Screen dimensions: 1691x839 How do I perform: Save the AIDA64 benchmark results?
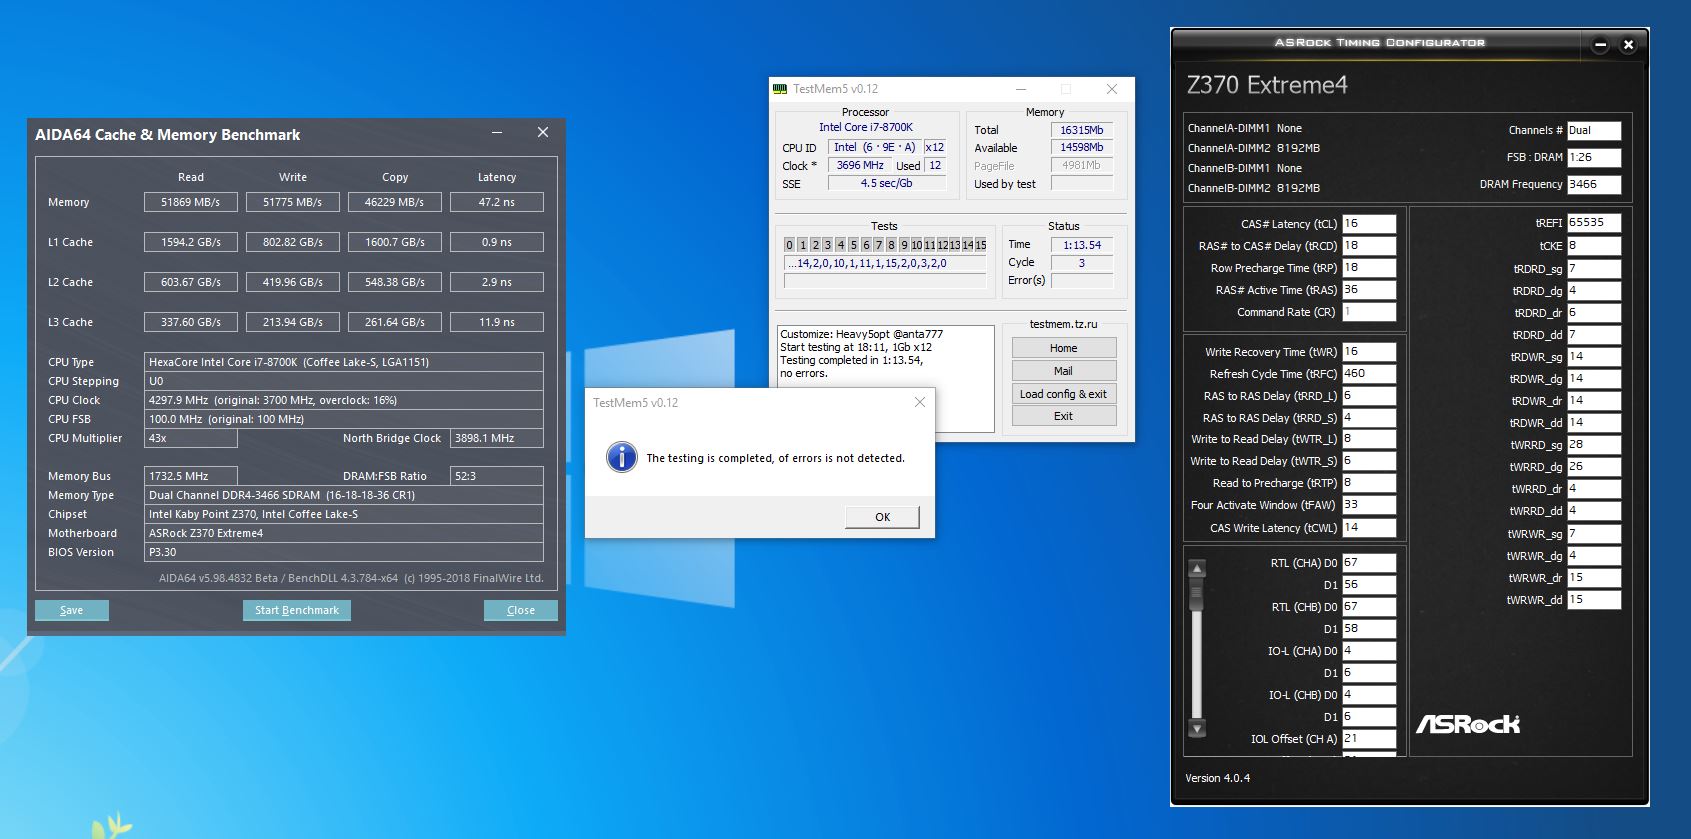[x=72, y=610]
